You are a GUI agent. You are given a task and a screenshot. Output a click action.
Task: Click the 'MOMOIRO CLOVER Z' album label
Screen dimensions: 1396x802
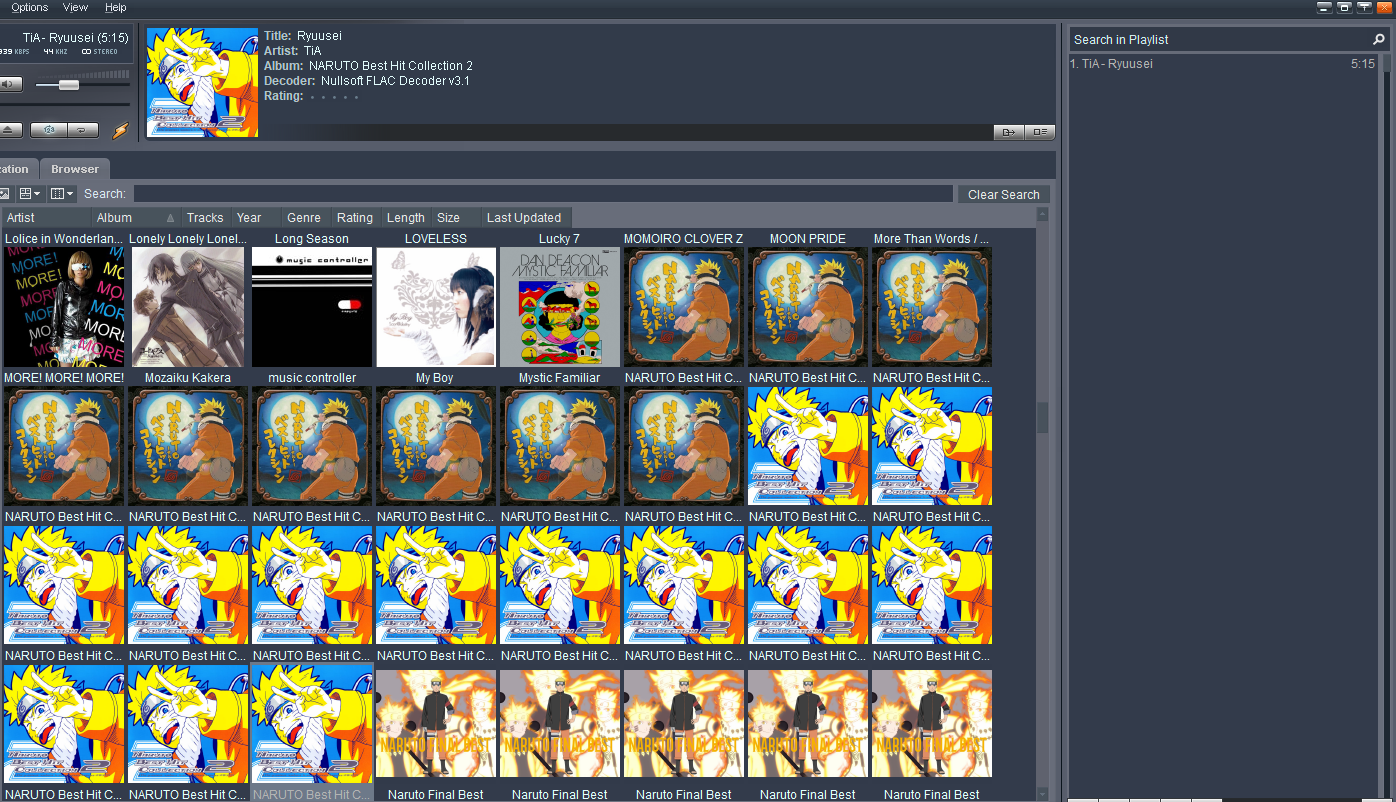tap(684, 239)
